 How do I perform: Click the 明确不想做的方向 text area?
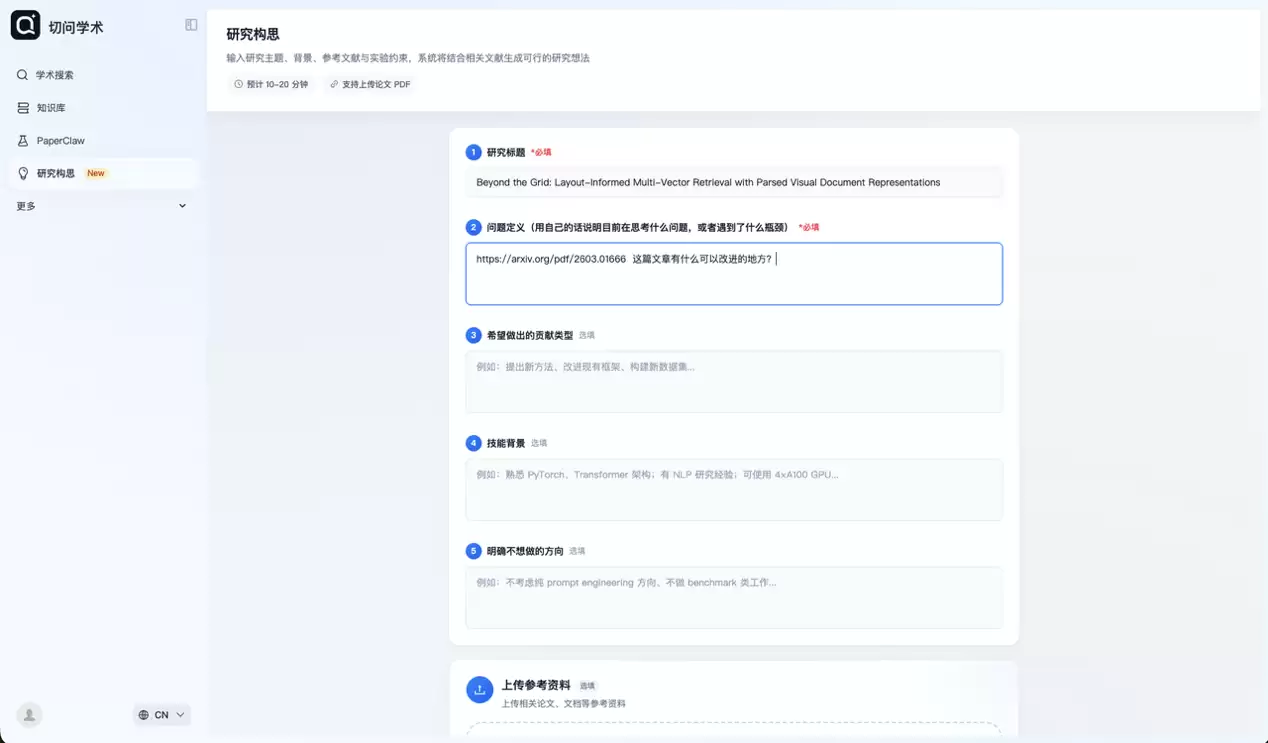733,597
